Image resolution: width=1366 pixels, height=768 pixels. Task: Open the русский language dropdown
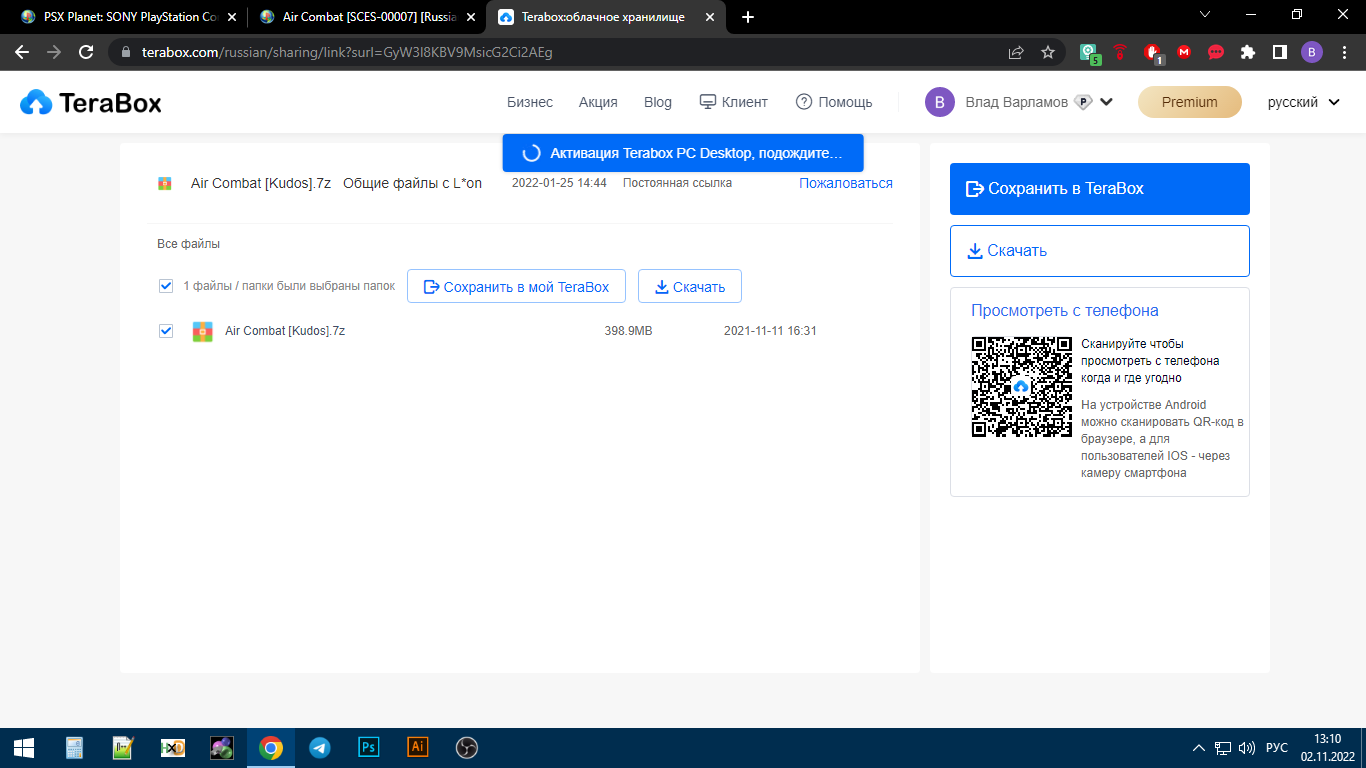(1303, 102)
